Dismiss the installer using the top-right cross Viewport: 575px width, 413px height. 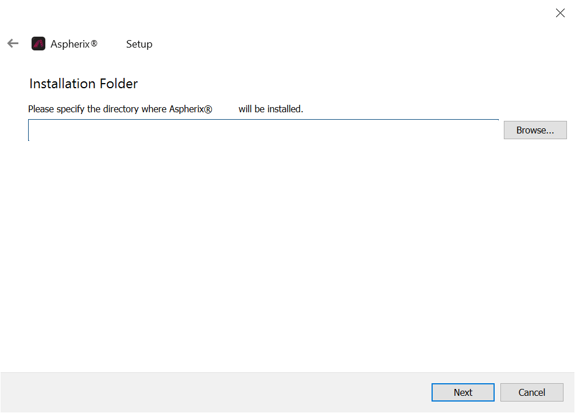tap(560, 13)
